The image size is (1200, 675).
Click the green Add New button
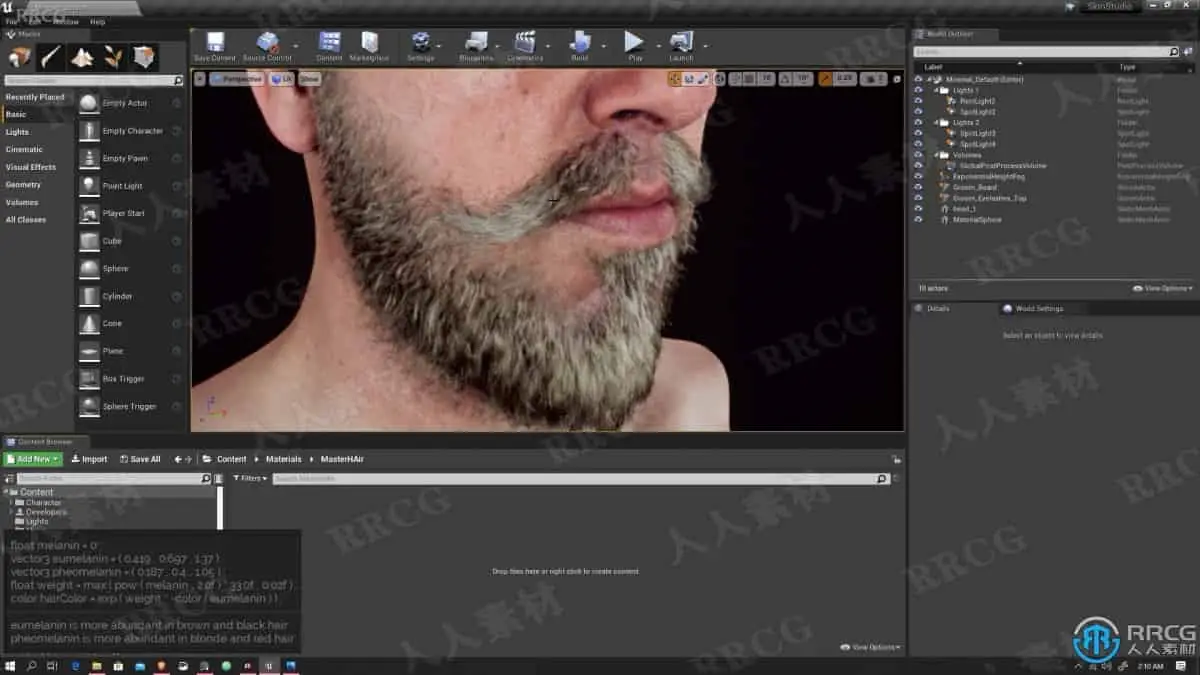32,459
